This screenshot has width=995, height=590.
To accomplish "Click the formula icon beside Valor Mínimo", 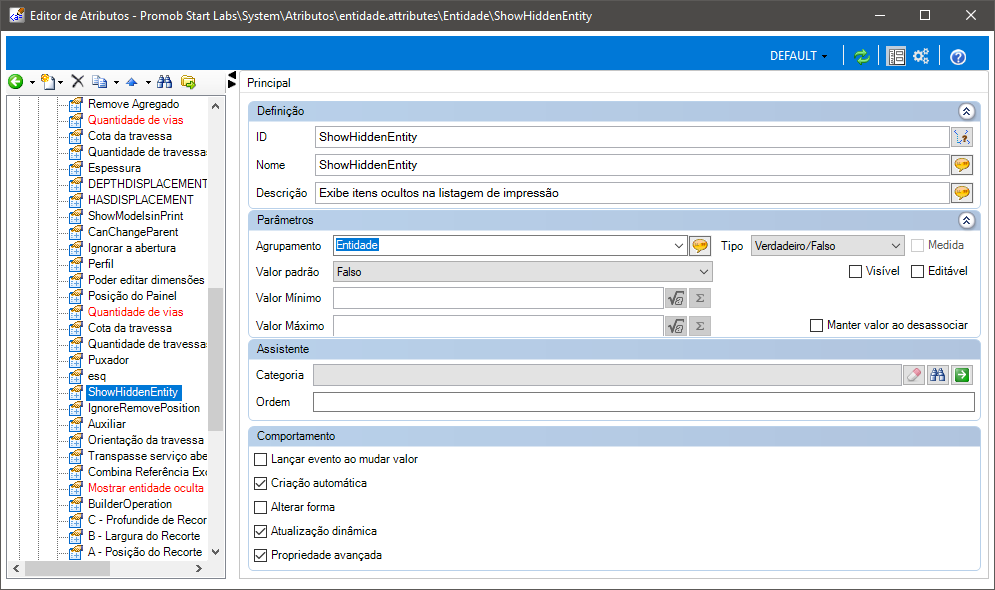I will 676,298.
